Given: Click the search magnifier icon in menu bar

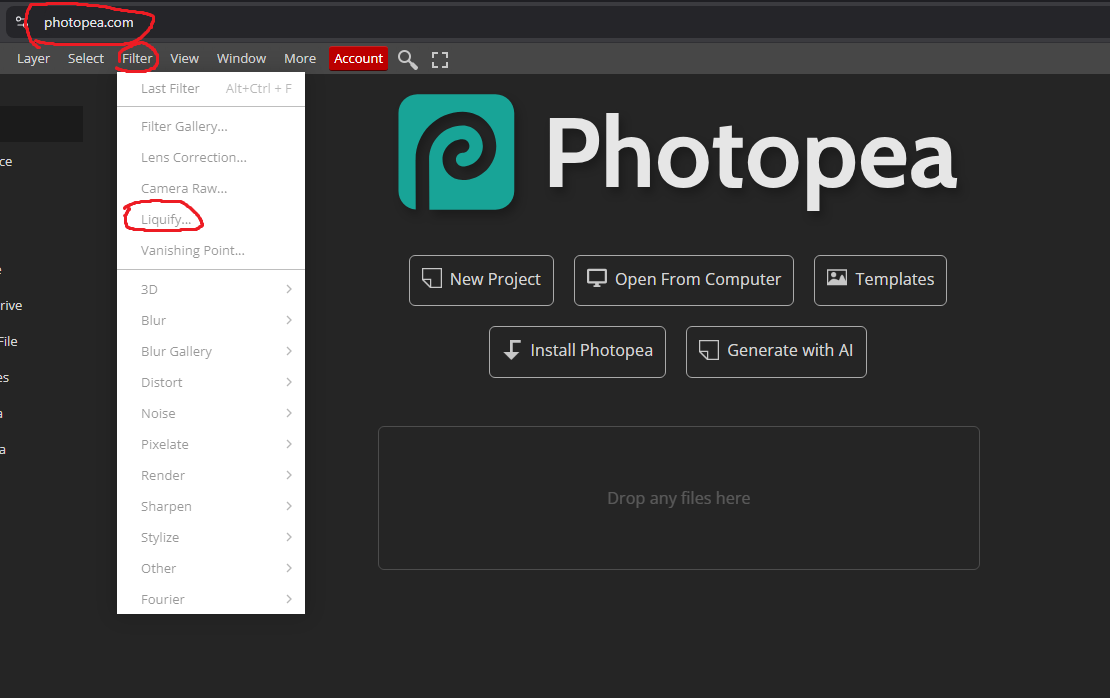Looking at the screenshot, I should pyautogui.click(x=407, y=59).
